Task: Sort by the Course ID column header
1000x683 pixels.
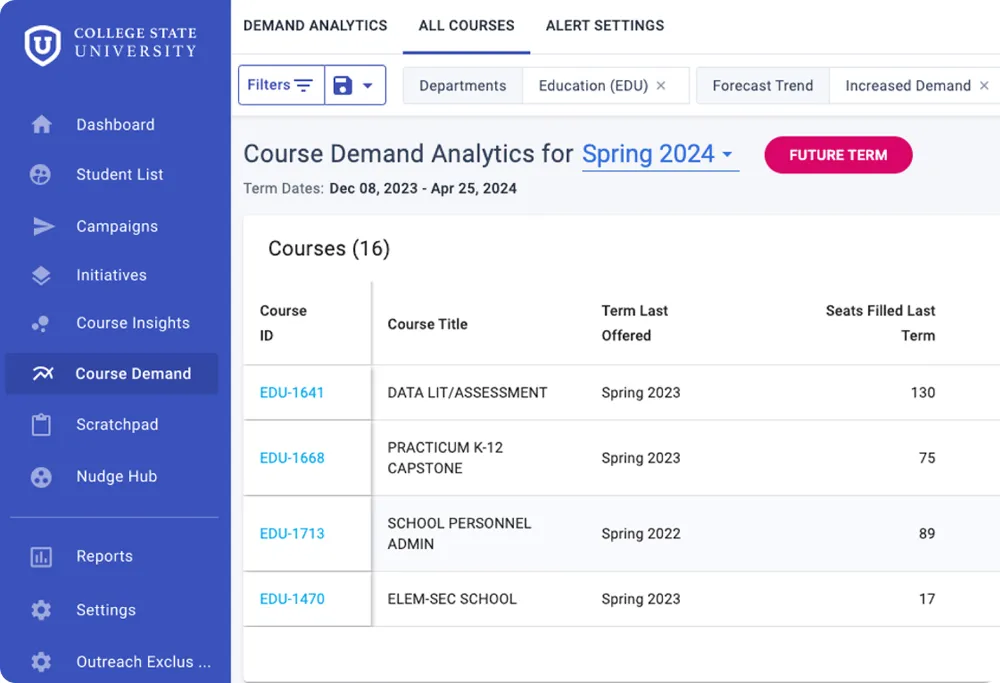Action: 283,323
